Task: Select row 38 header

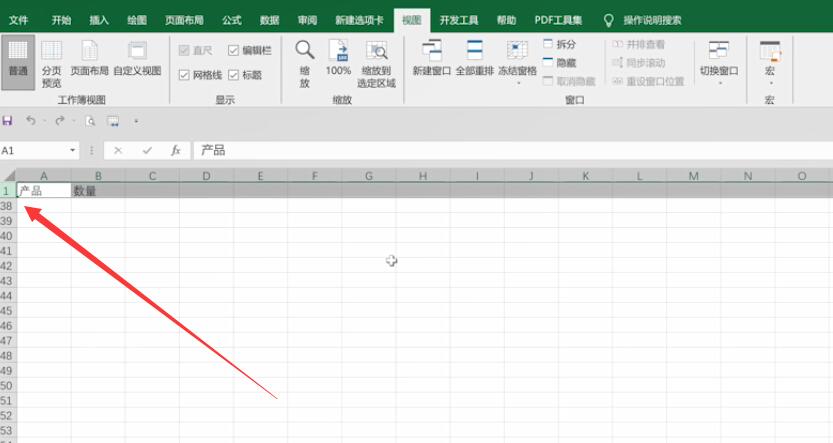Action: [x=7, y=206]
